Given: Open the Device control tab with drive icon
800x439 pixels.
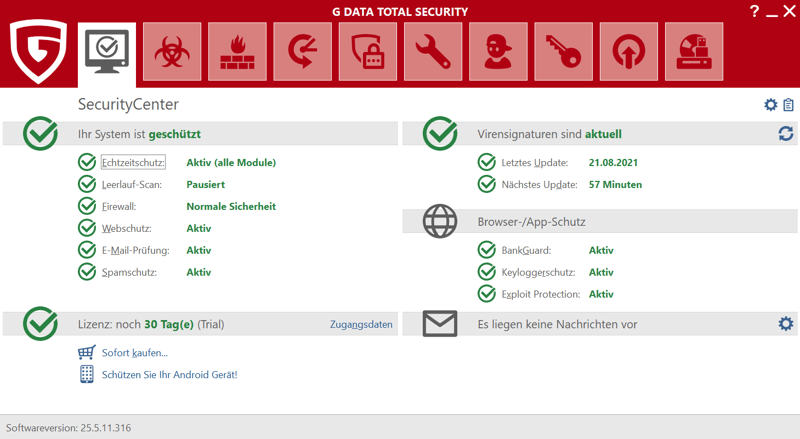Looking at the screenshot, I should click(x=692, y=51).
